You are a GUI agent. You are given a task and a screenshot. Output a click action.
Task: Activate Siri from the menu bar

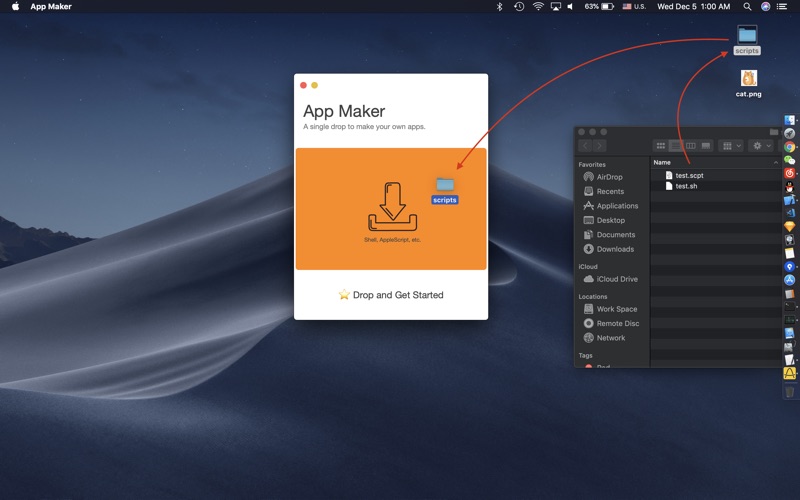765,7
